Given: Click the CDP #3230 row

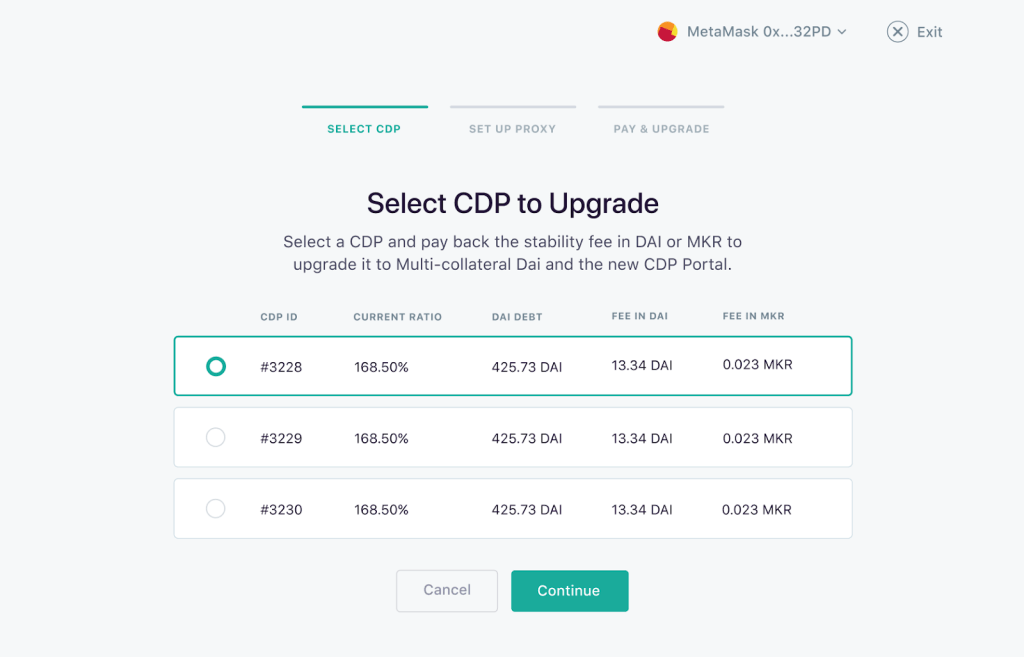Looking at the screenshot, I should 512,509.
